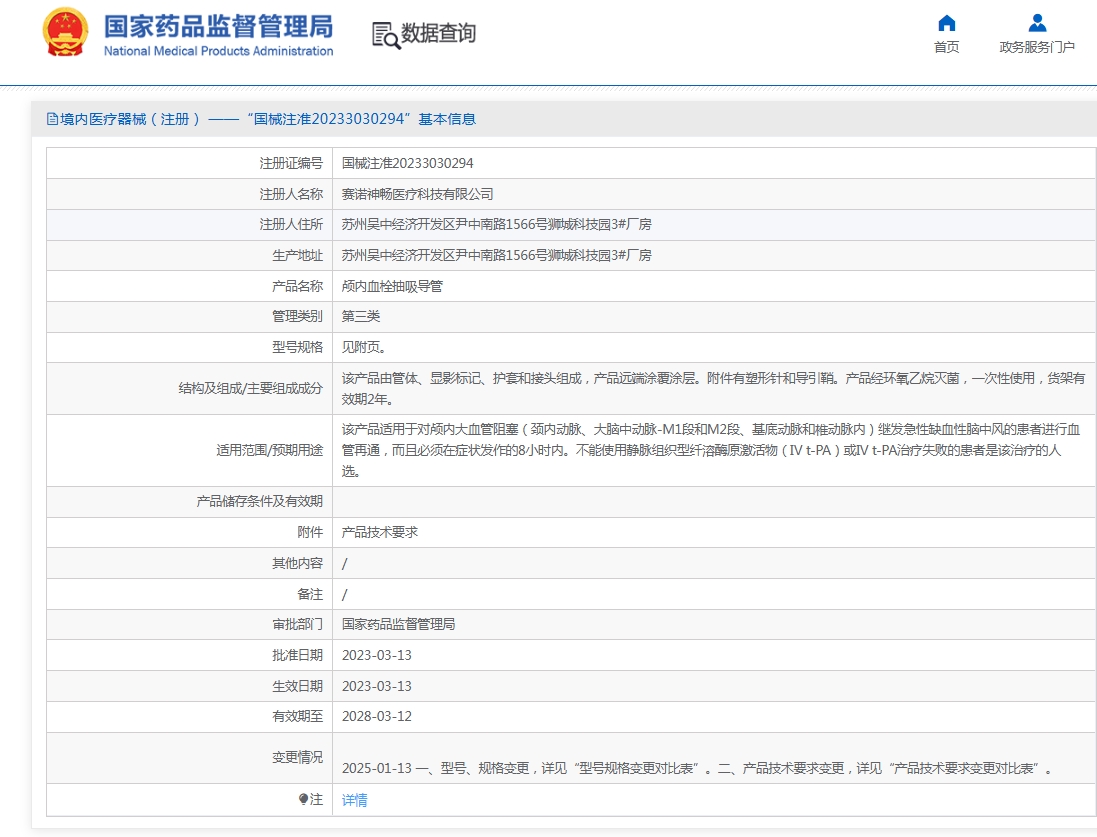Click 国家药品监督管理局 approval department value
Screen dimensions: 1097x837
(x=398, y=624)
